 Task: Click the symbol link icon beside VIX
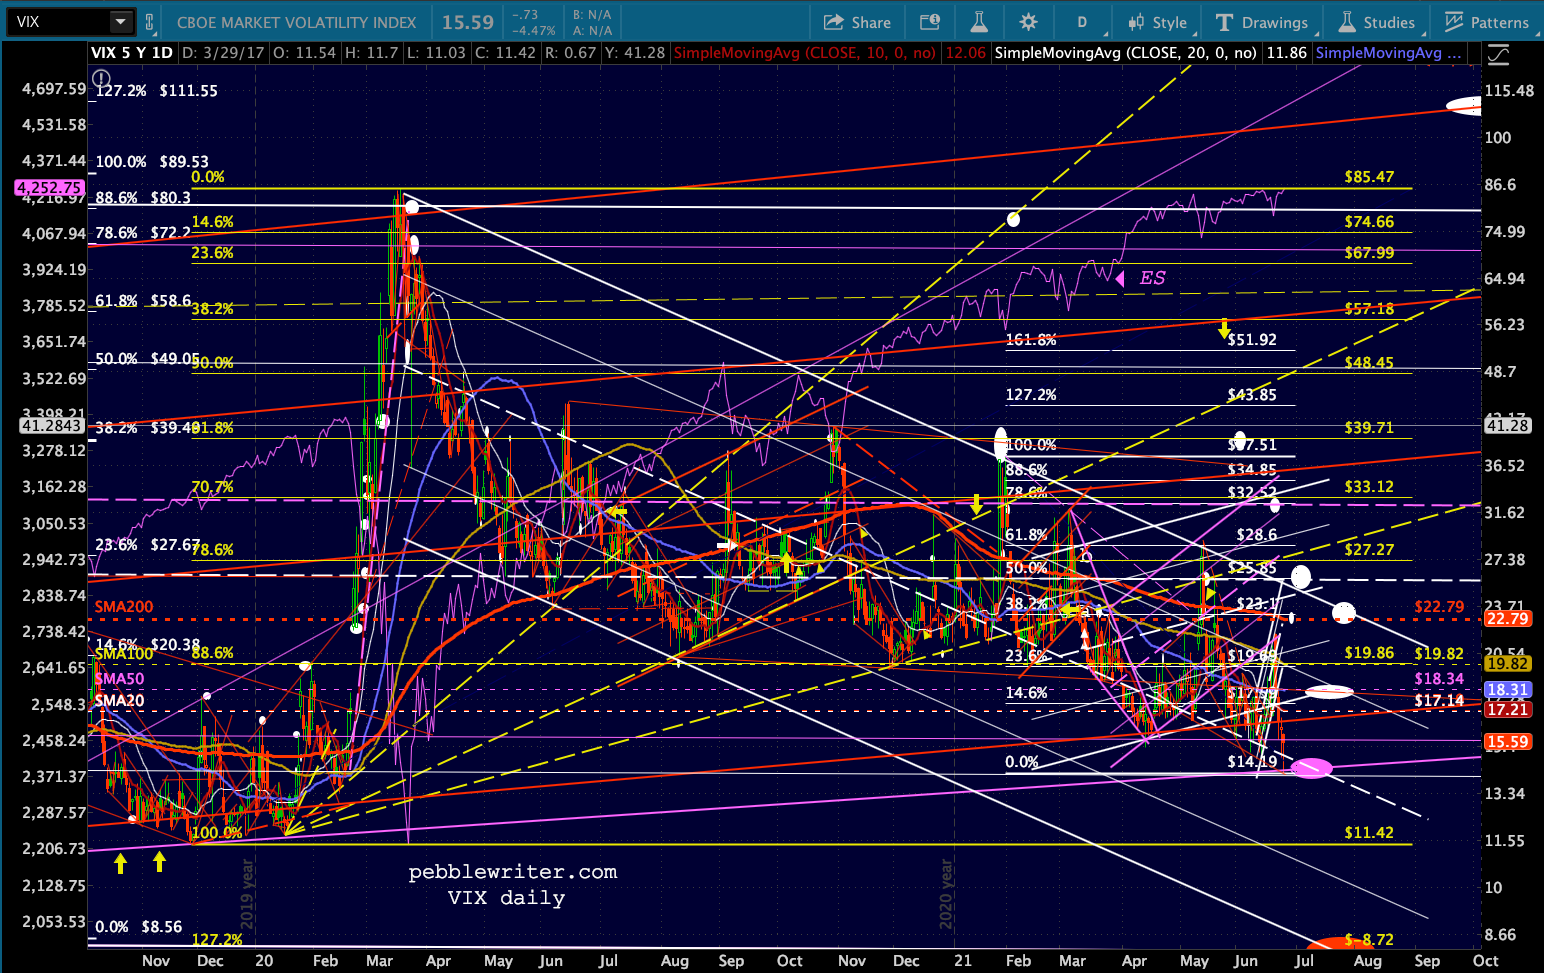(150, 21)
